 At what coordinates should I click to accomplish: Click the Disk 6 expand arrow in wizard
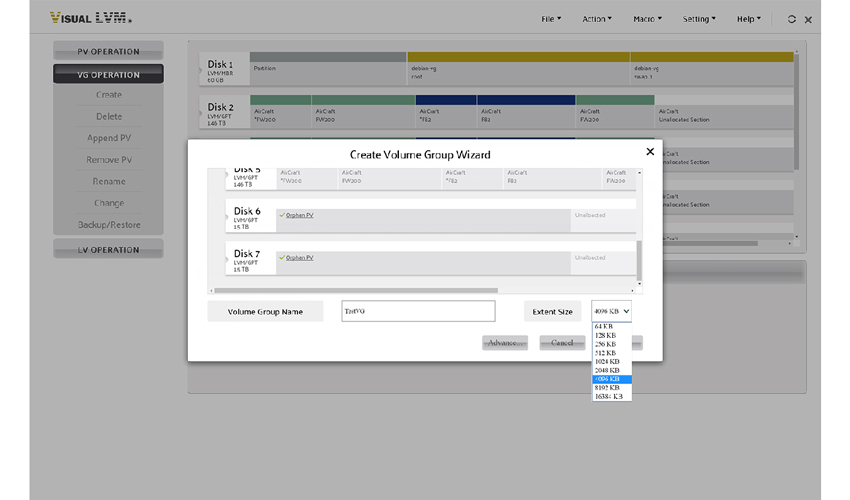(228, 217)
